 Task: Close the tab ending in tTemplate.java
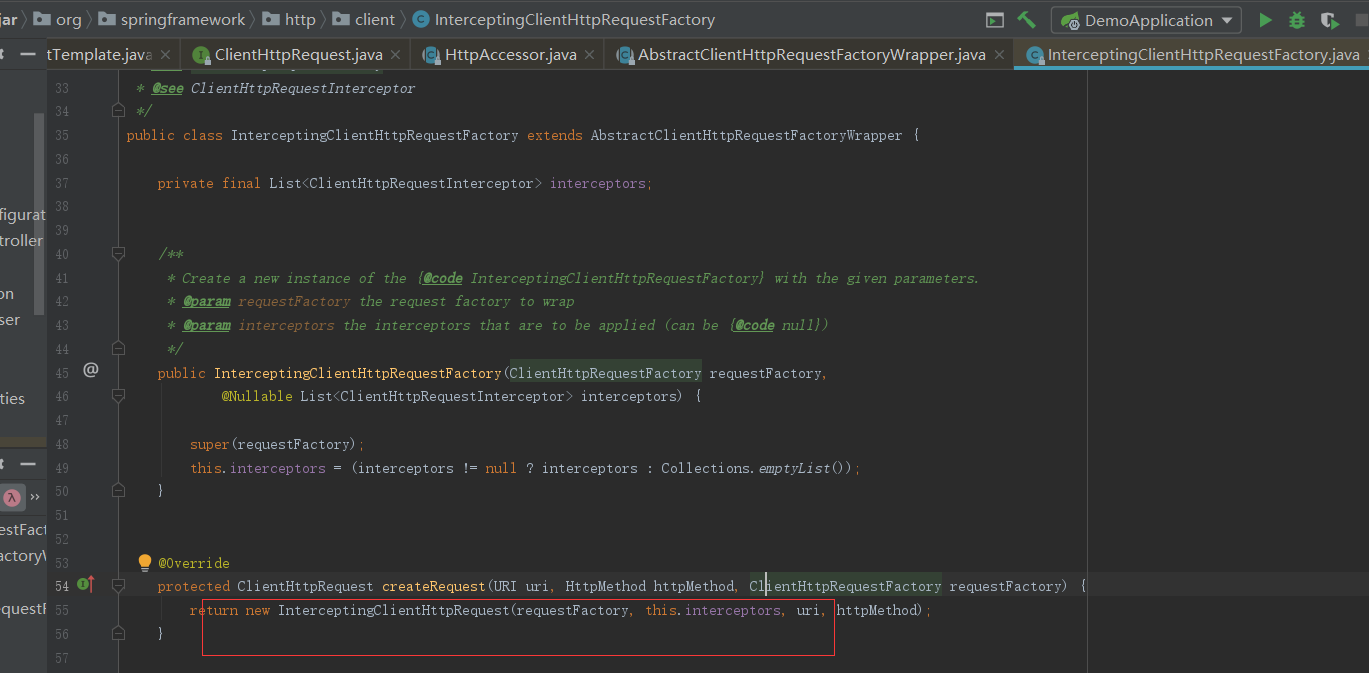pyautogui.click(x=165, y=55)
